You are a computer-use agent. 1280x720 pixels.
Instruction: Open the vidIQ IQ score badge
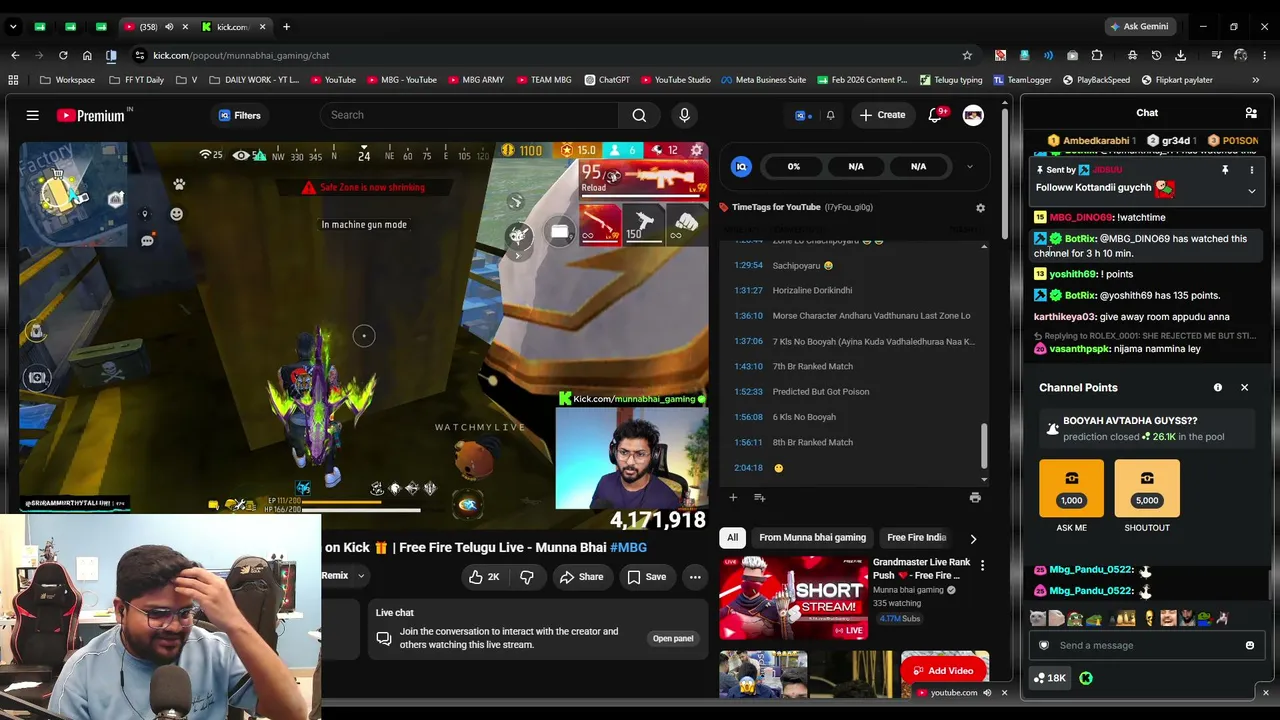(x=741, y=166)
